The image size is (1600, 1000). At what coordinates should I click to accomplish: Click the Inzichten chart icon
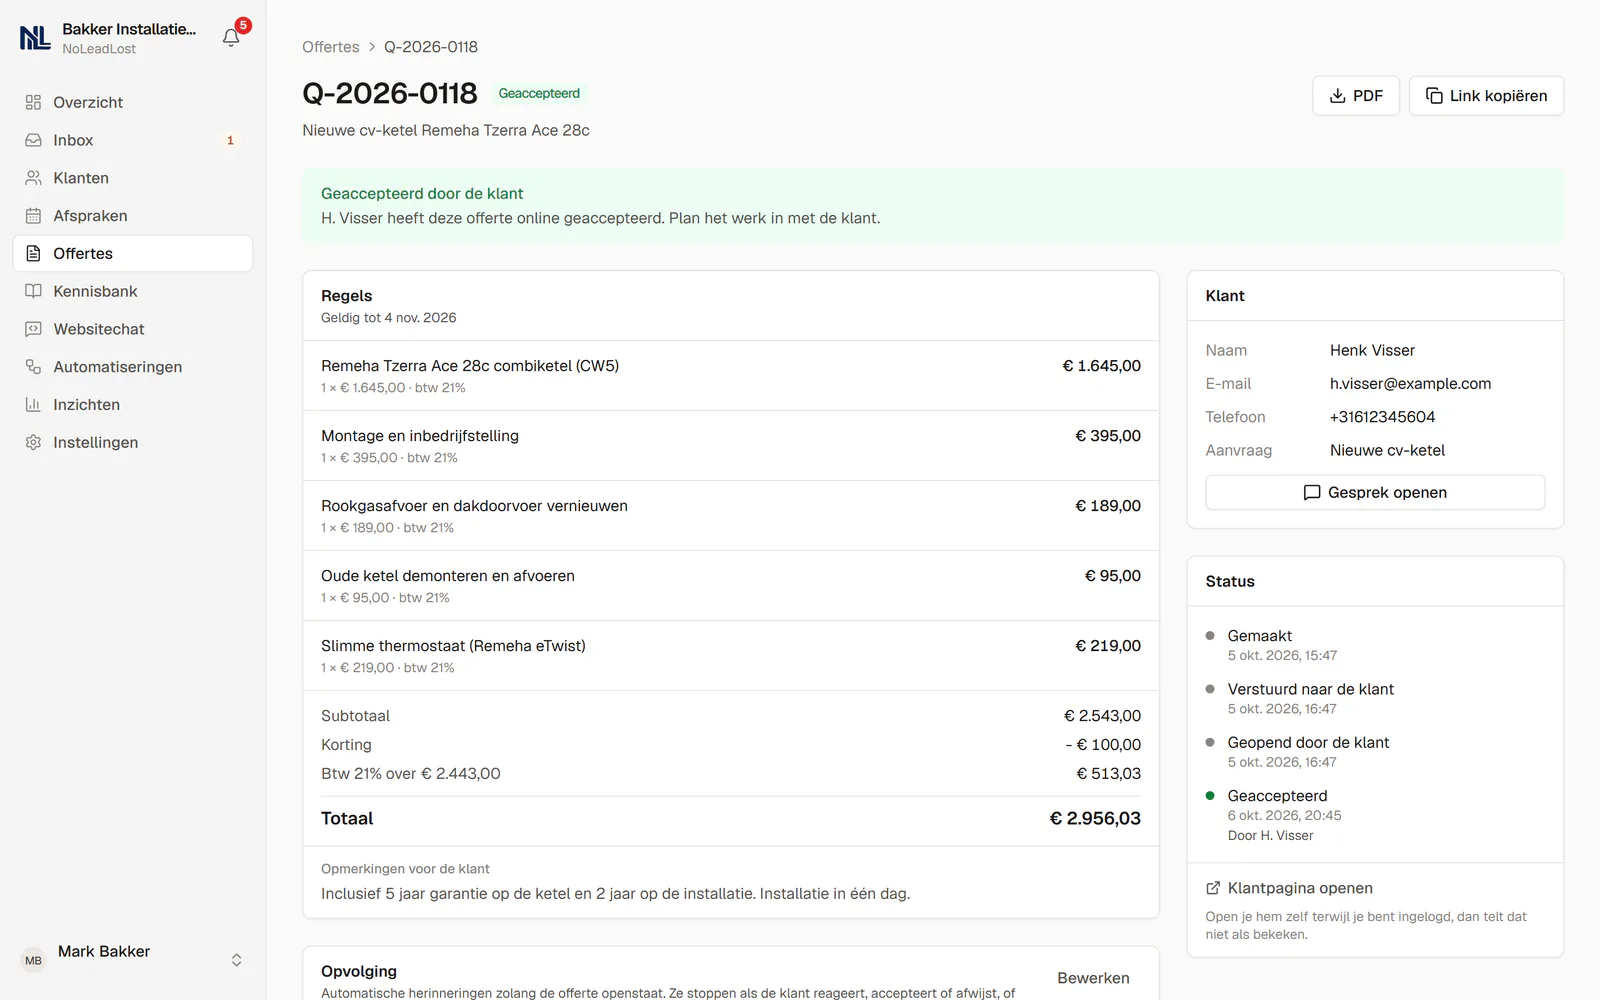33,405
